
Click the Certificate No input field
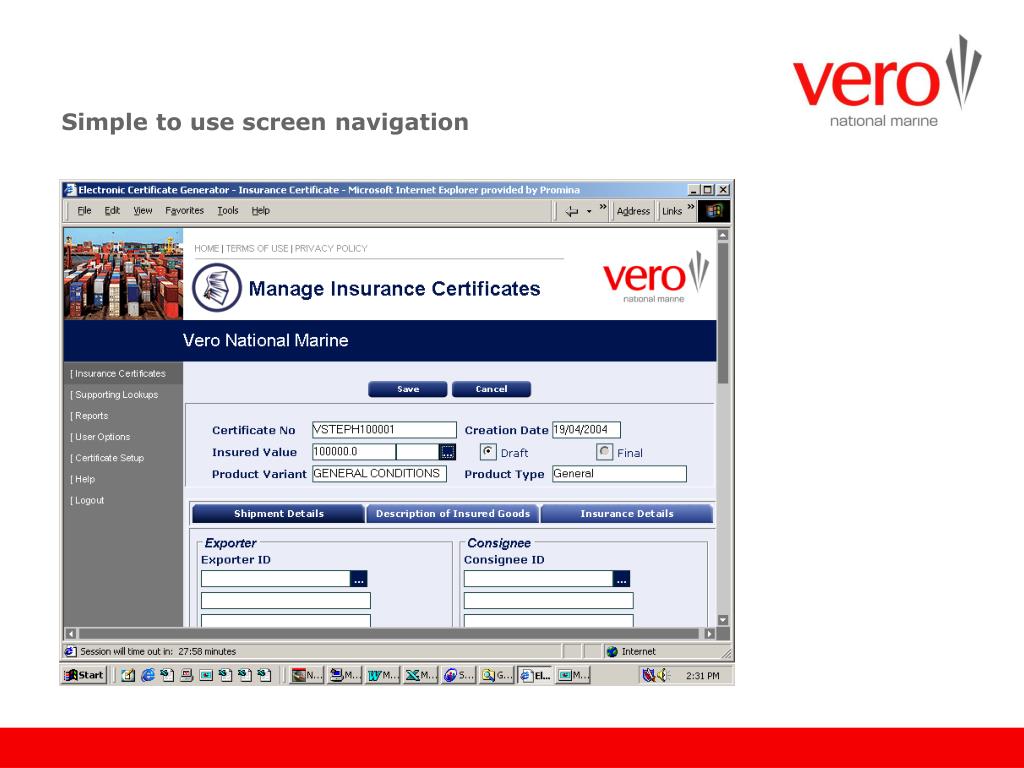(x=384, y=430)
